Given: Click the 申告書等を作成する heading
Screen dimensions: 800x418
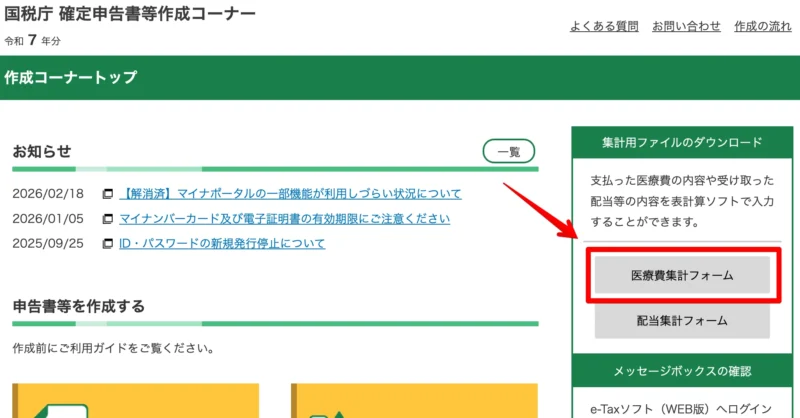Looking at the screenshot, I should pos(79,306).
